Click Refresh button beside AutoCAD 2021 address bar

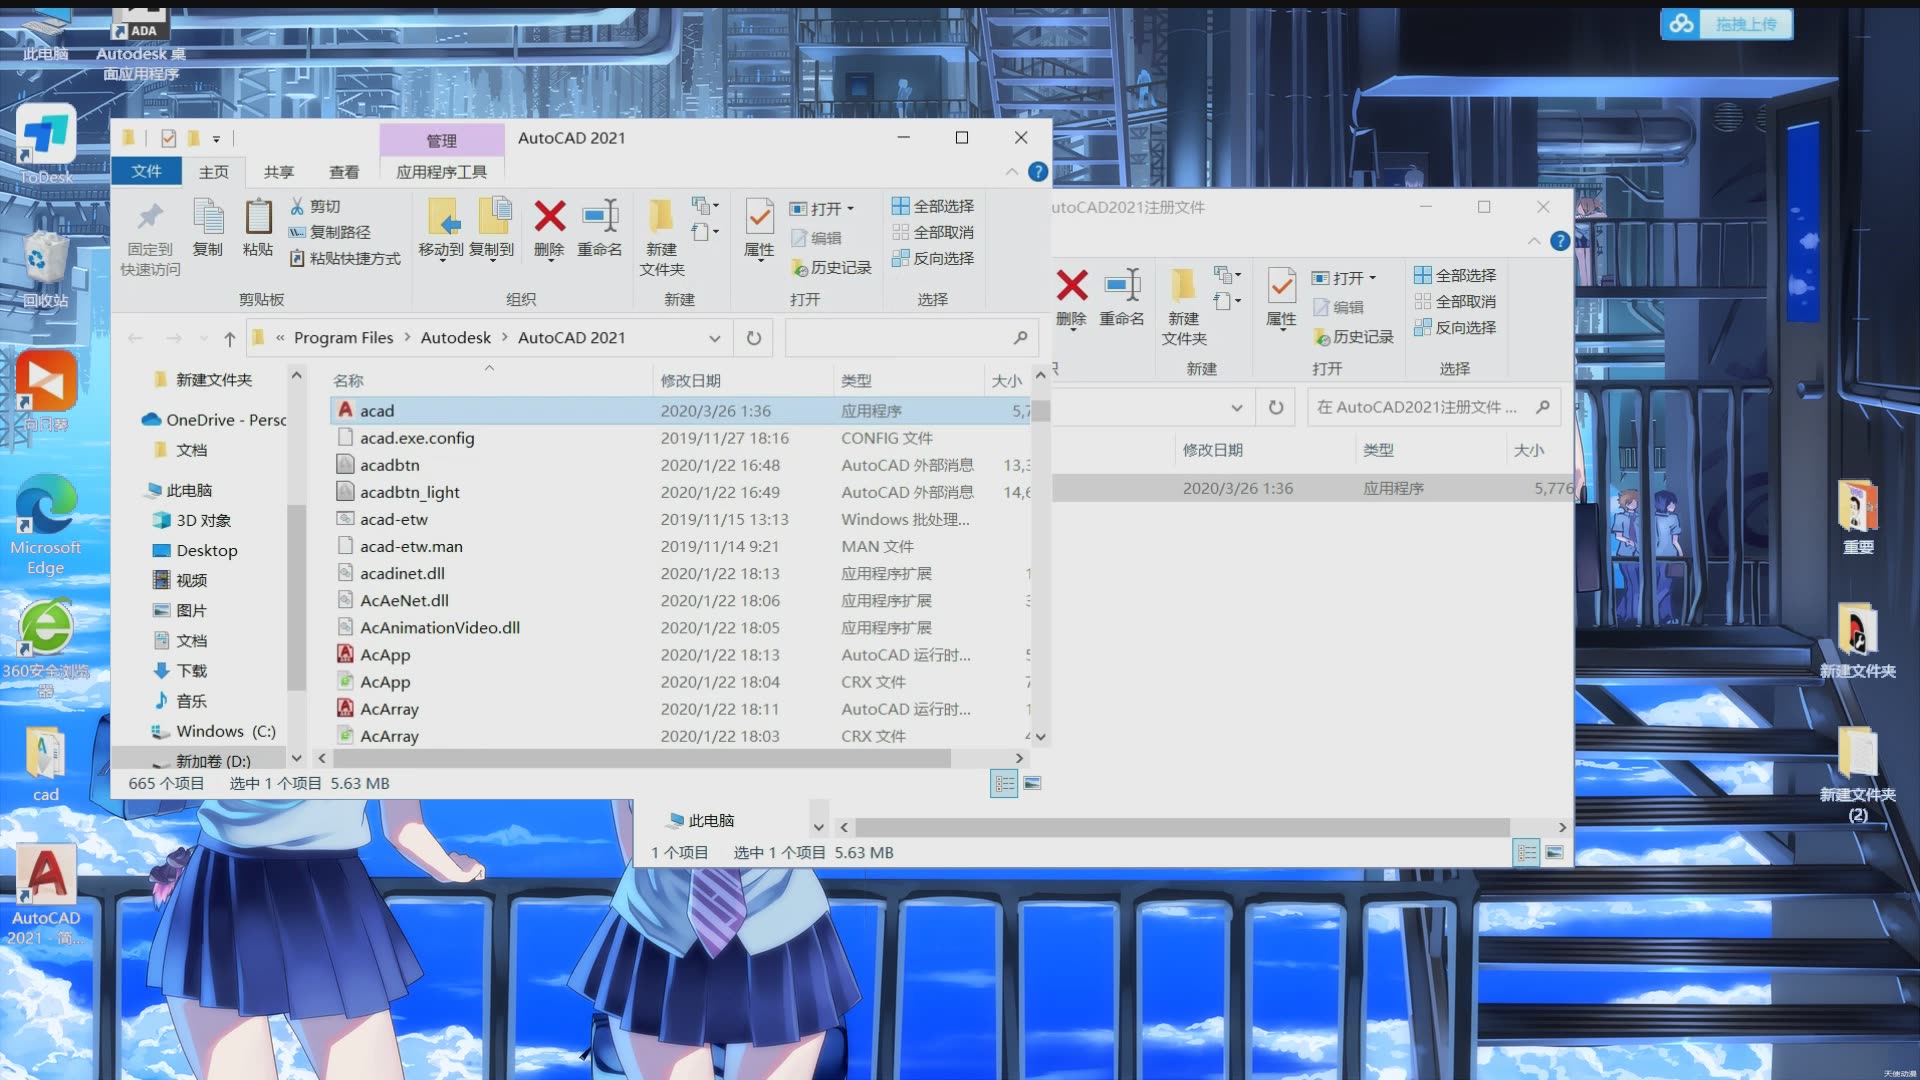click(754, 338)
